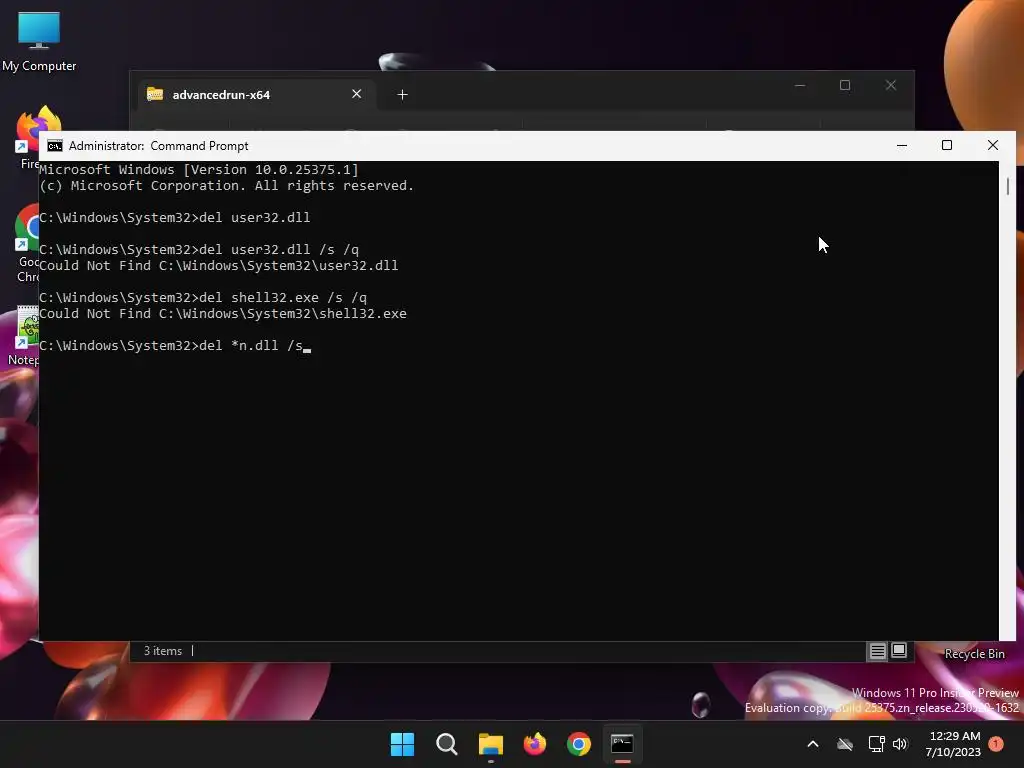Open the Firefox desktop shortcut
1024x768 pixels.
click(x=29, y=137)
